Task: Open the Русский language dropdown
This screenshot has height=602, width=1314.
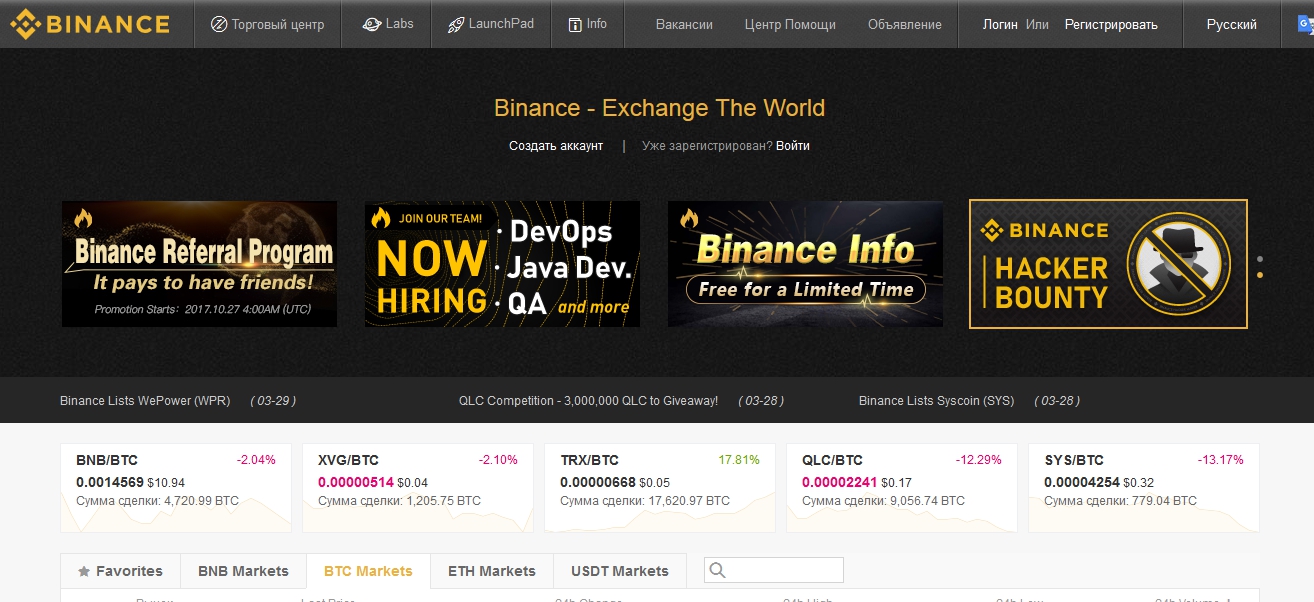Action: pyautogui.click(x=1231, y=24)
